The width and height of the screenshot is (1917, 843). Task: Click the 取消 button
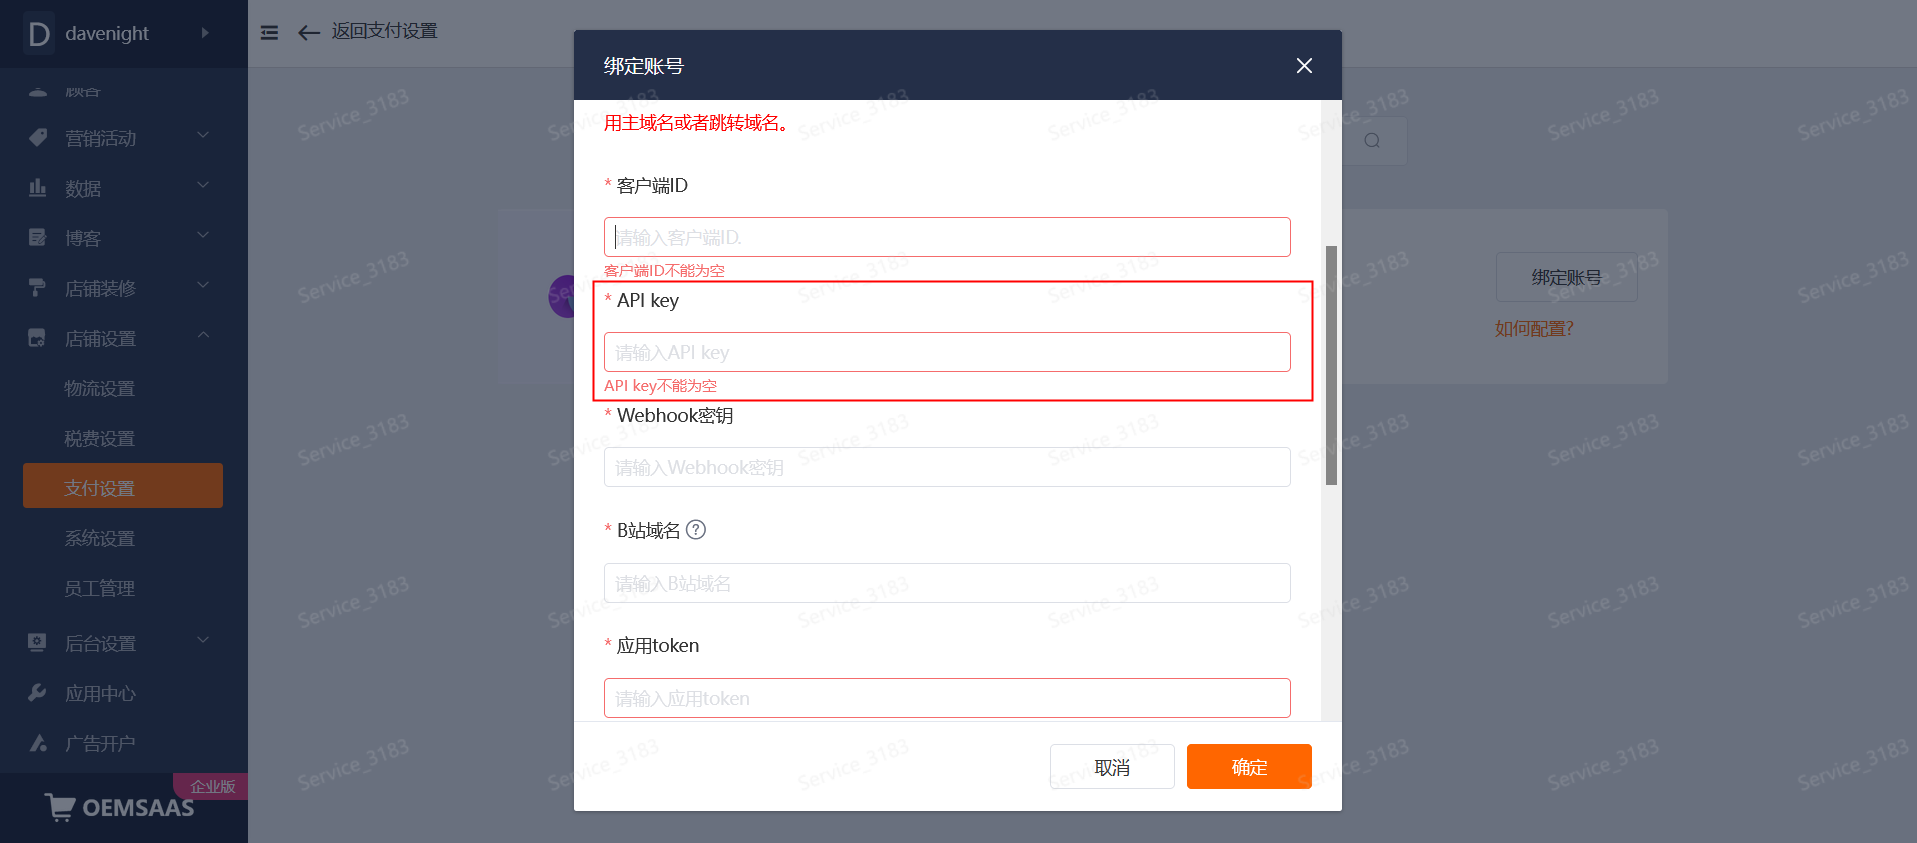pyautogui.click(x=1112, y=767)
